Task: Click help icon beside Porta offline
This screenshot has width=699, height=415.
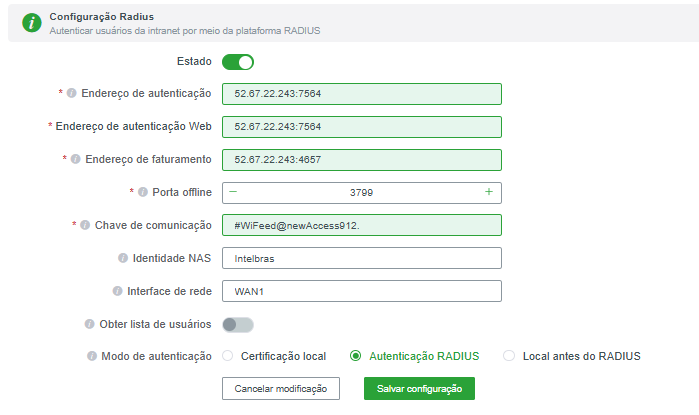Action: click(x=142, y=192)
